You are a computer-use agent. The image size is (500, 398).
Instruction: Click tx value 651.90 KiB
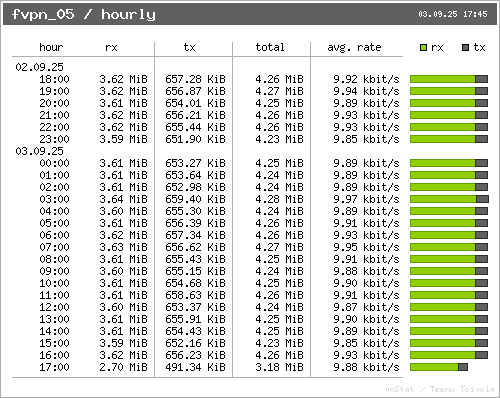click(195, 139)
